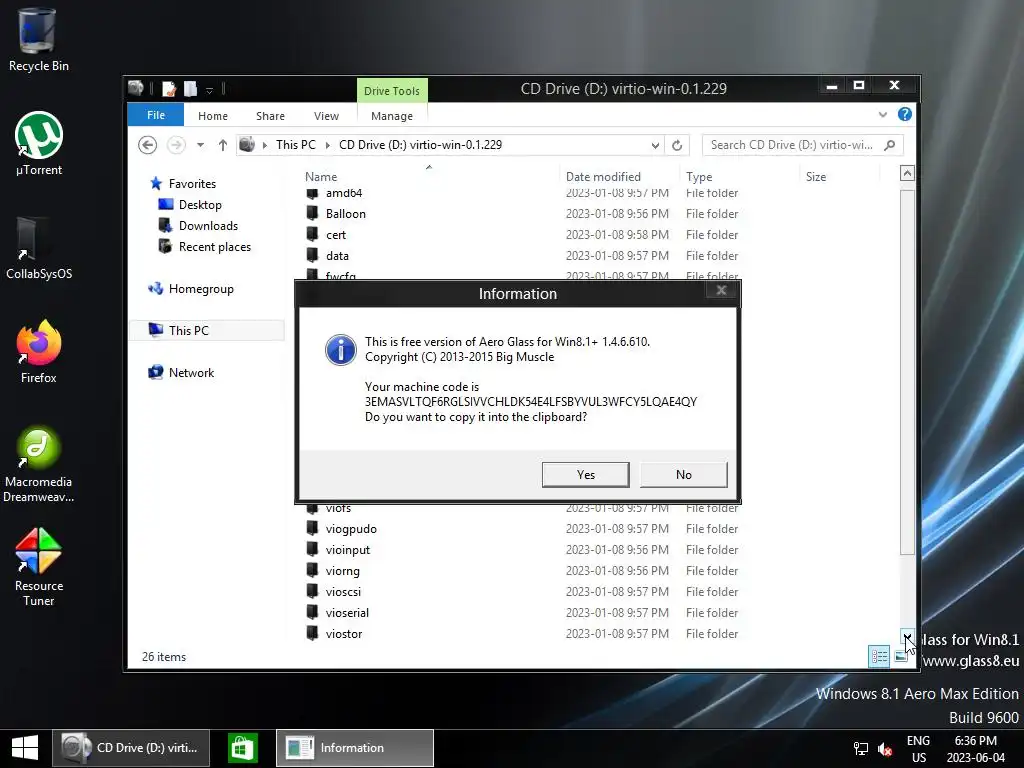Open the Customize Quick Access Toolbar dropdown
Viewport: 1024px width, 768px height.
pos(210,89)
